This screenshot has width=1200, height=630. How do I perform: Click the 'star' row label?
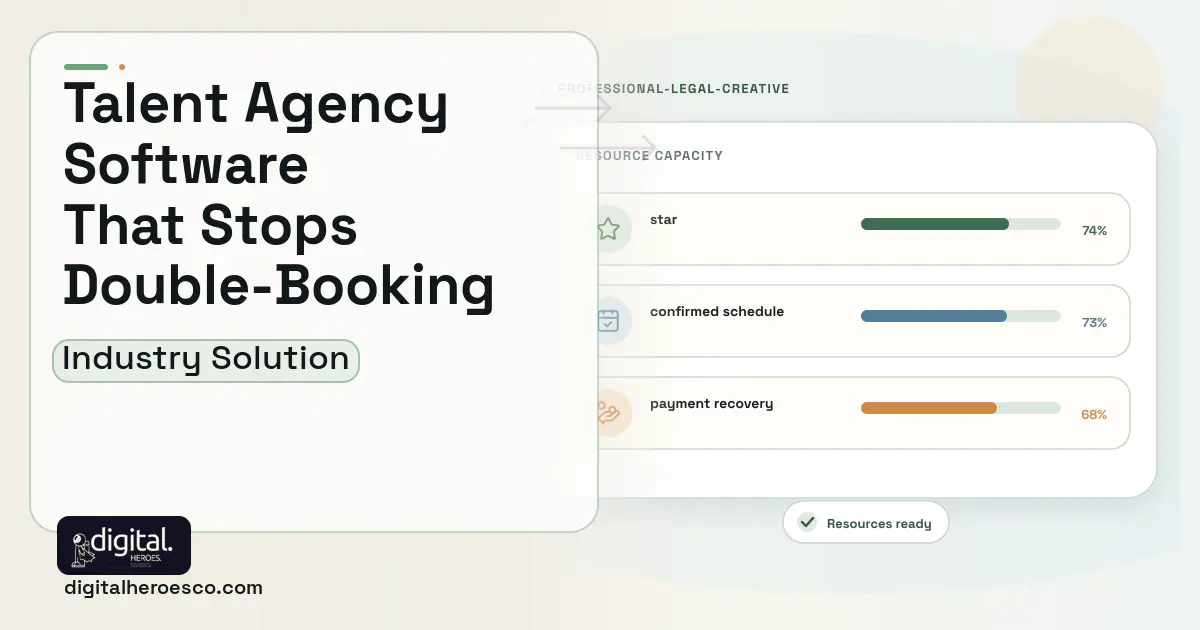663,220
